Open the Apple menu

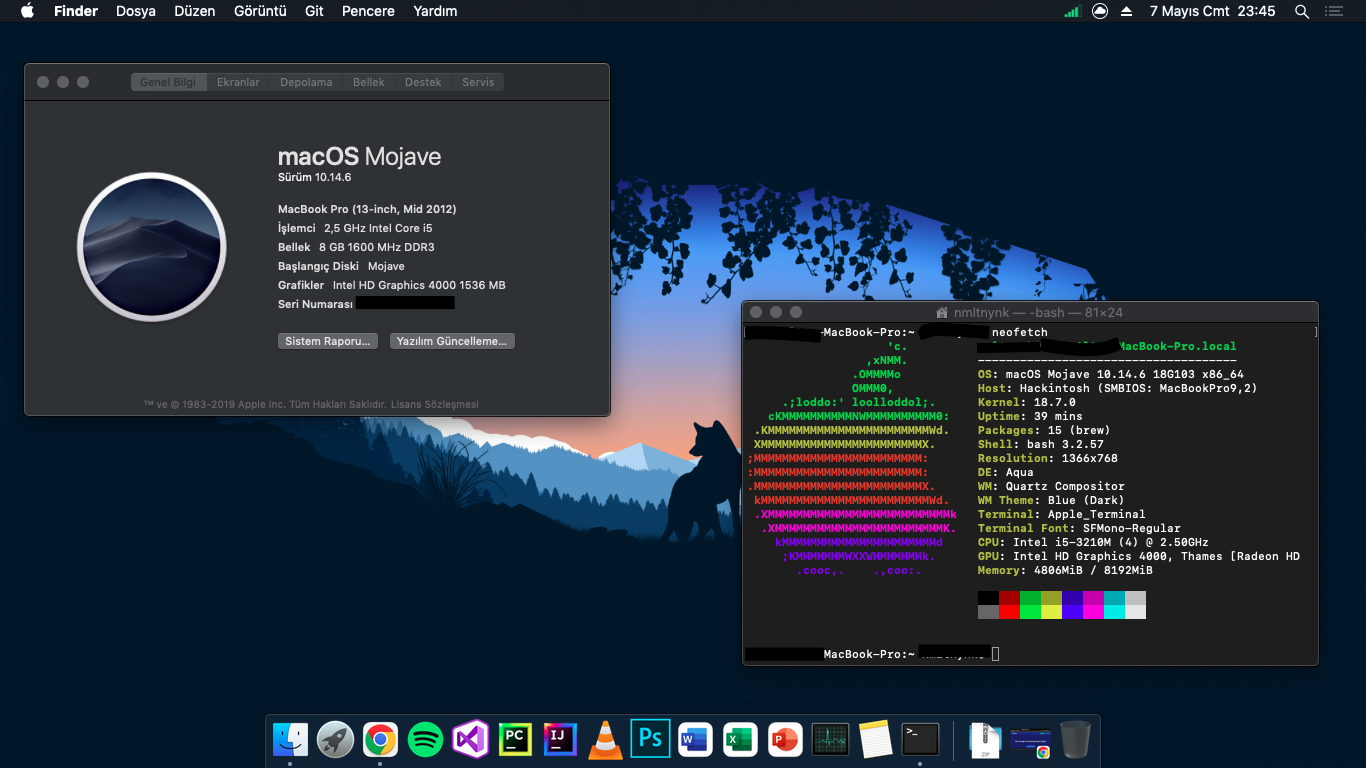(x=27, y=11)
